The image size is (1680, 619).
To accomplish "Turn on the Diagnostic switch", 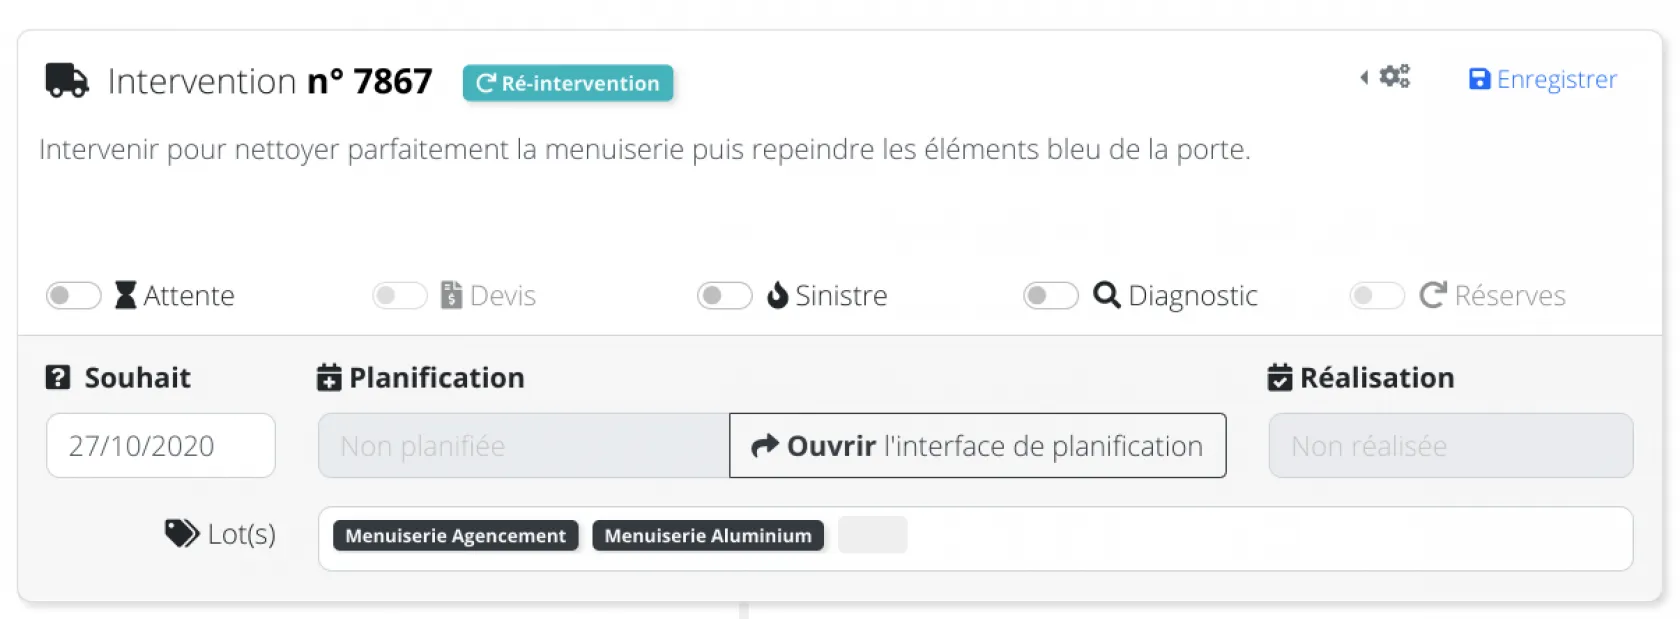I will (1050, 296).
